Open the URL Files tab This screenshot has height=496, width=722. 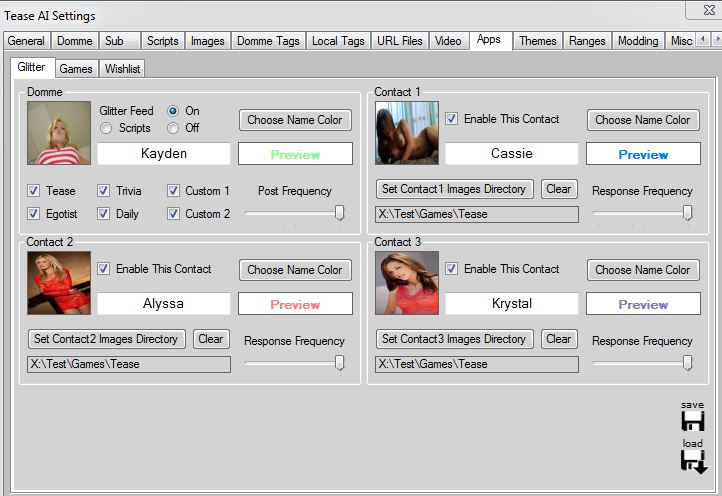tap(400, 41)
